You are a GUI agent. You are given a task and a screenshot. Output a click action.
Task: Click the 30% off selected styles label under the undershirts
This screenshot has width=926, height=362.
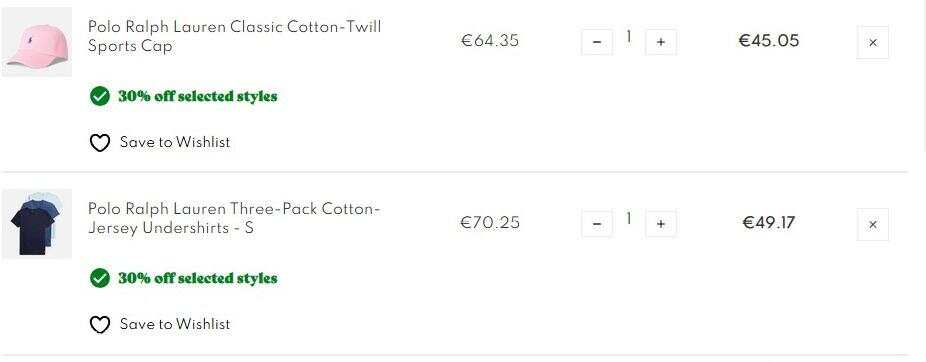click(x=198, y=278)
